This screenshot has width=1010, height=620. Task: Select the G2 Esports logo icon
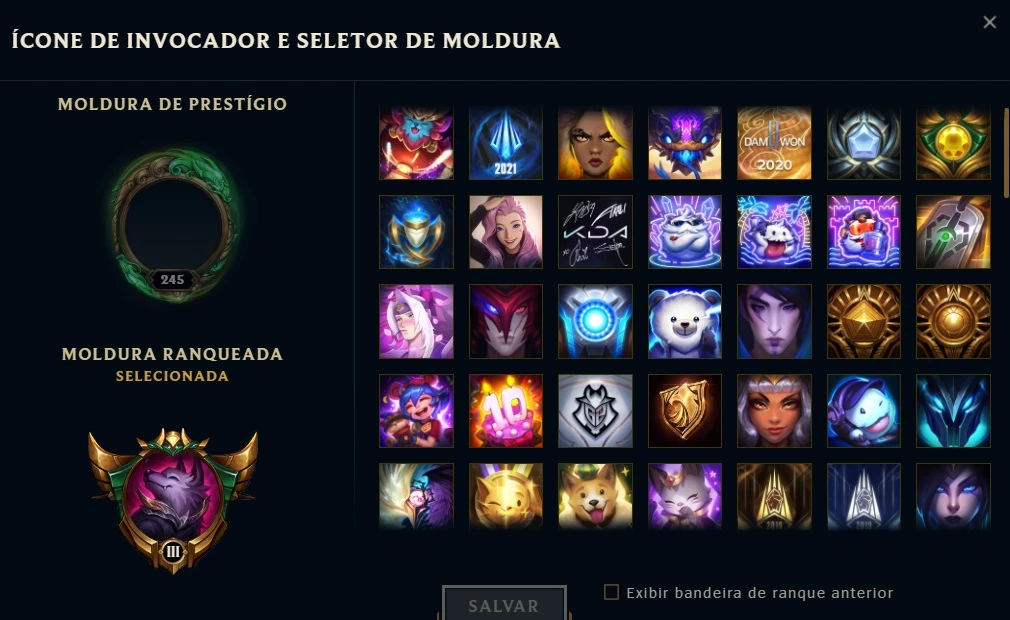[595, 411]
